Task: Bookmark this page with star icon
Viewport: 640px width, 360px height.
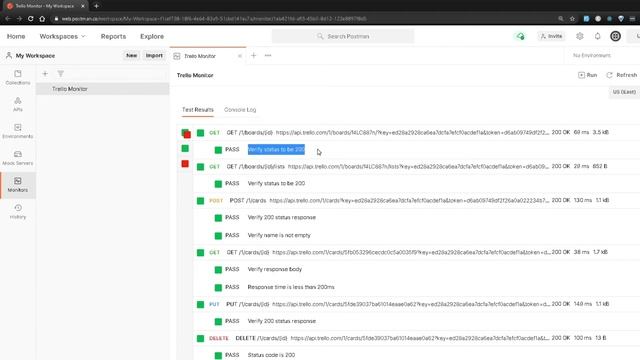Action: click(x=572, y=18)
